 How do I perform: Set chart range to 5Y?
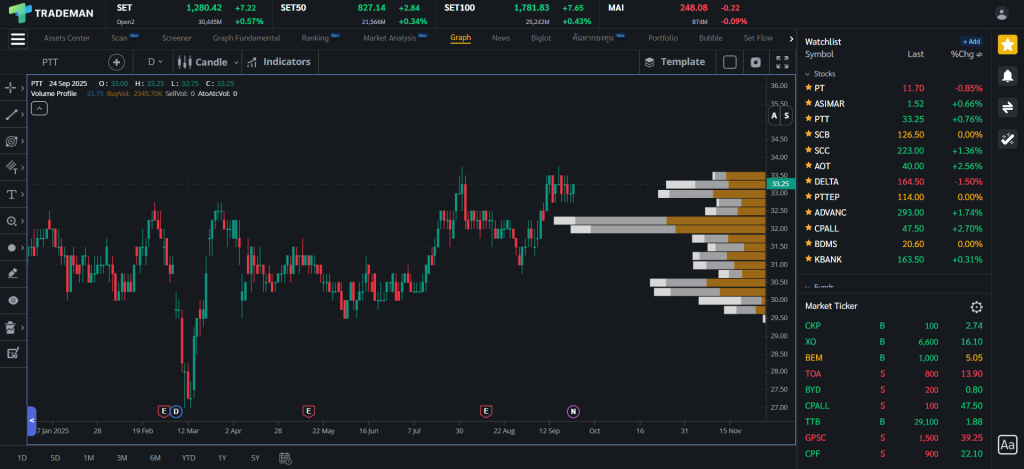click(x=255, y=458)
